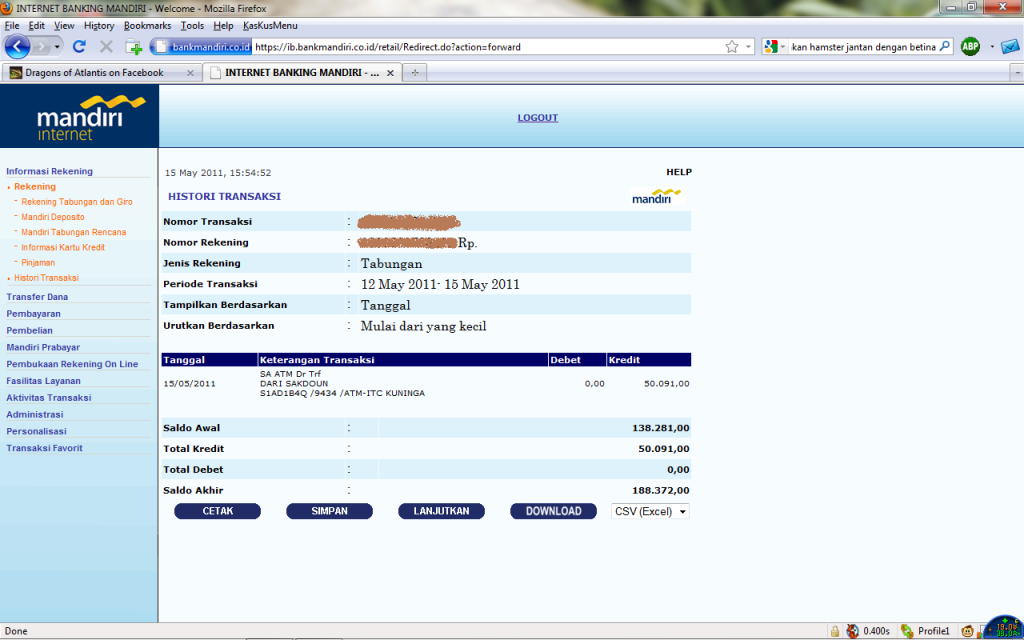The image size is (1024, 640).
Task: Click the search magnifier icon
Action: click(x=945, y=46)
